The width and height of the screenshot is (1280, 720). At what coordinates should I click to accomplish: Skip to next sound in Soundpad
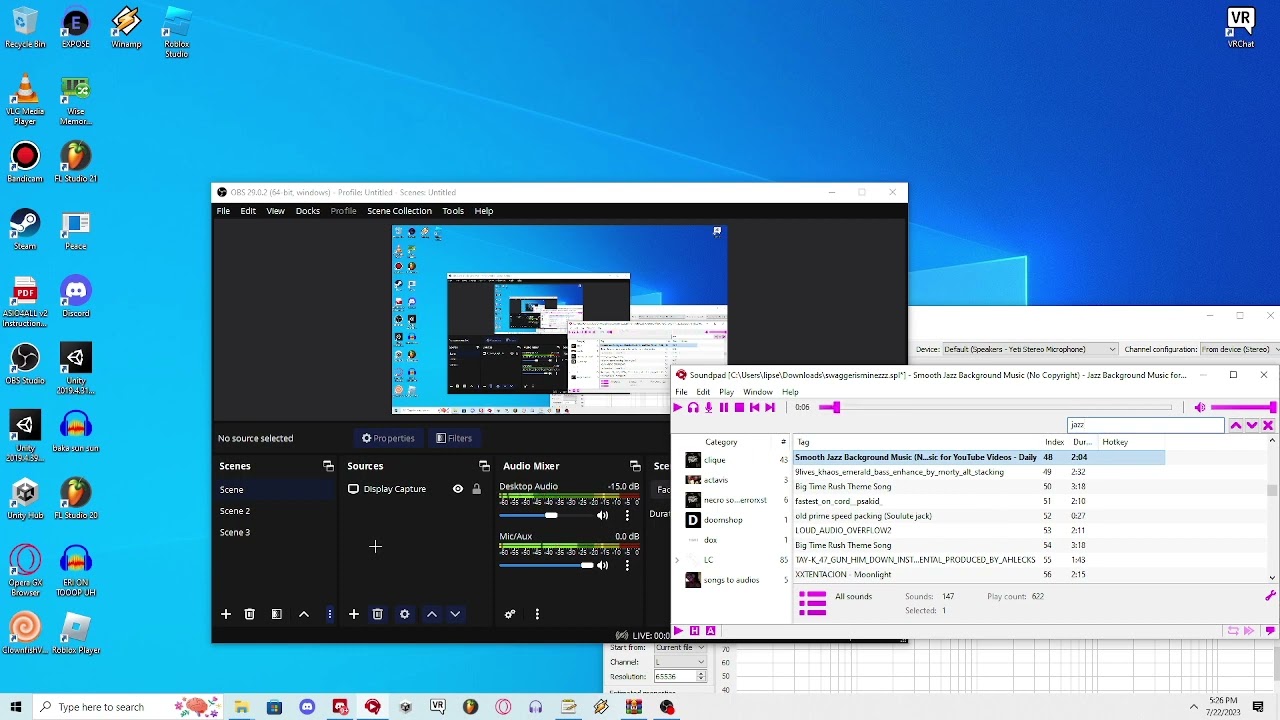coord(770,407)
